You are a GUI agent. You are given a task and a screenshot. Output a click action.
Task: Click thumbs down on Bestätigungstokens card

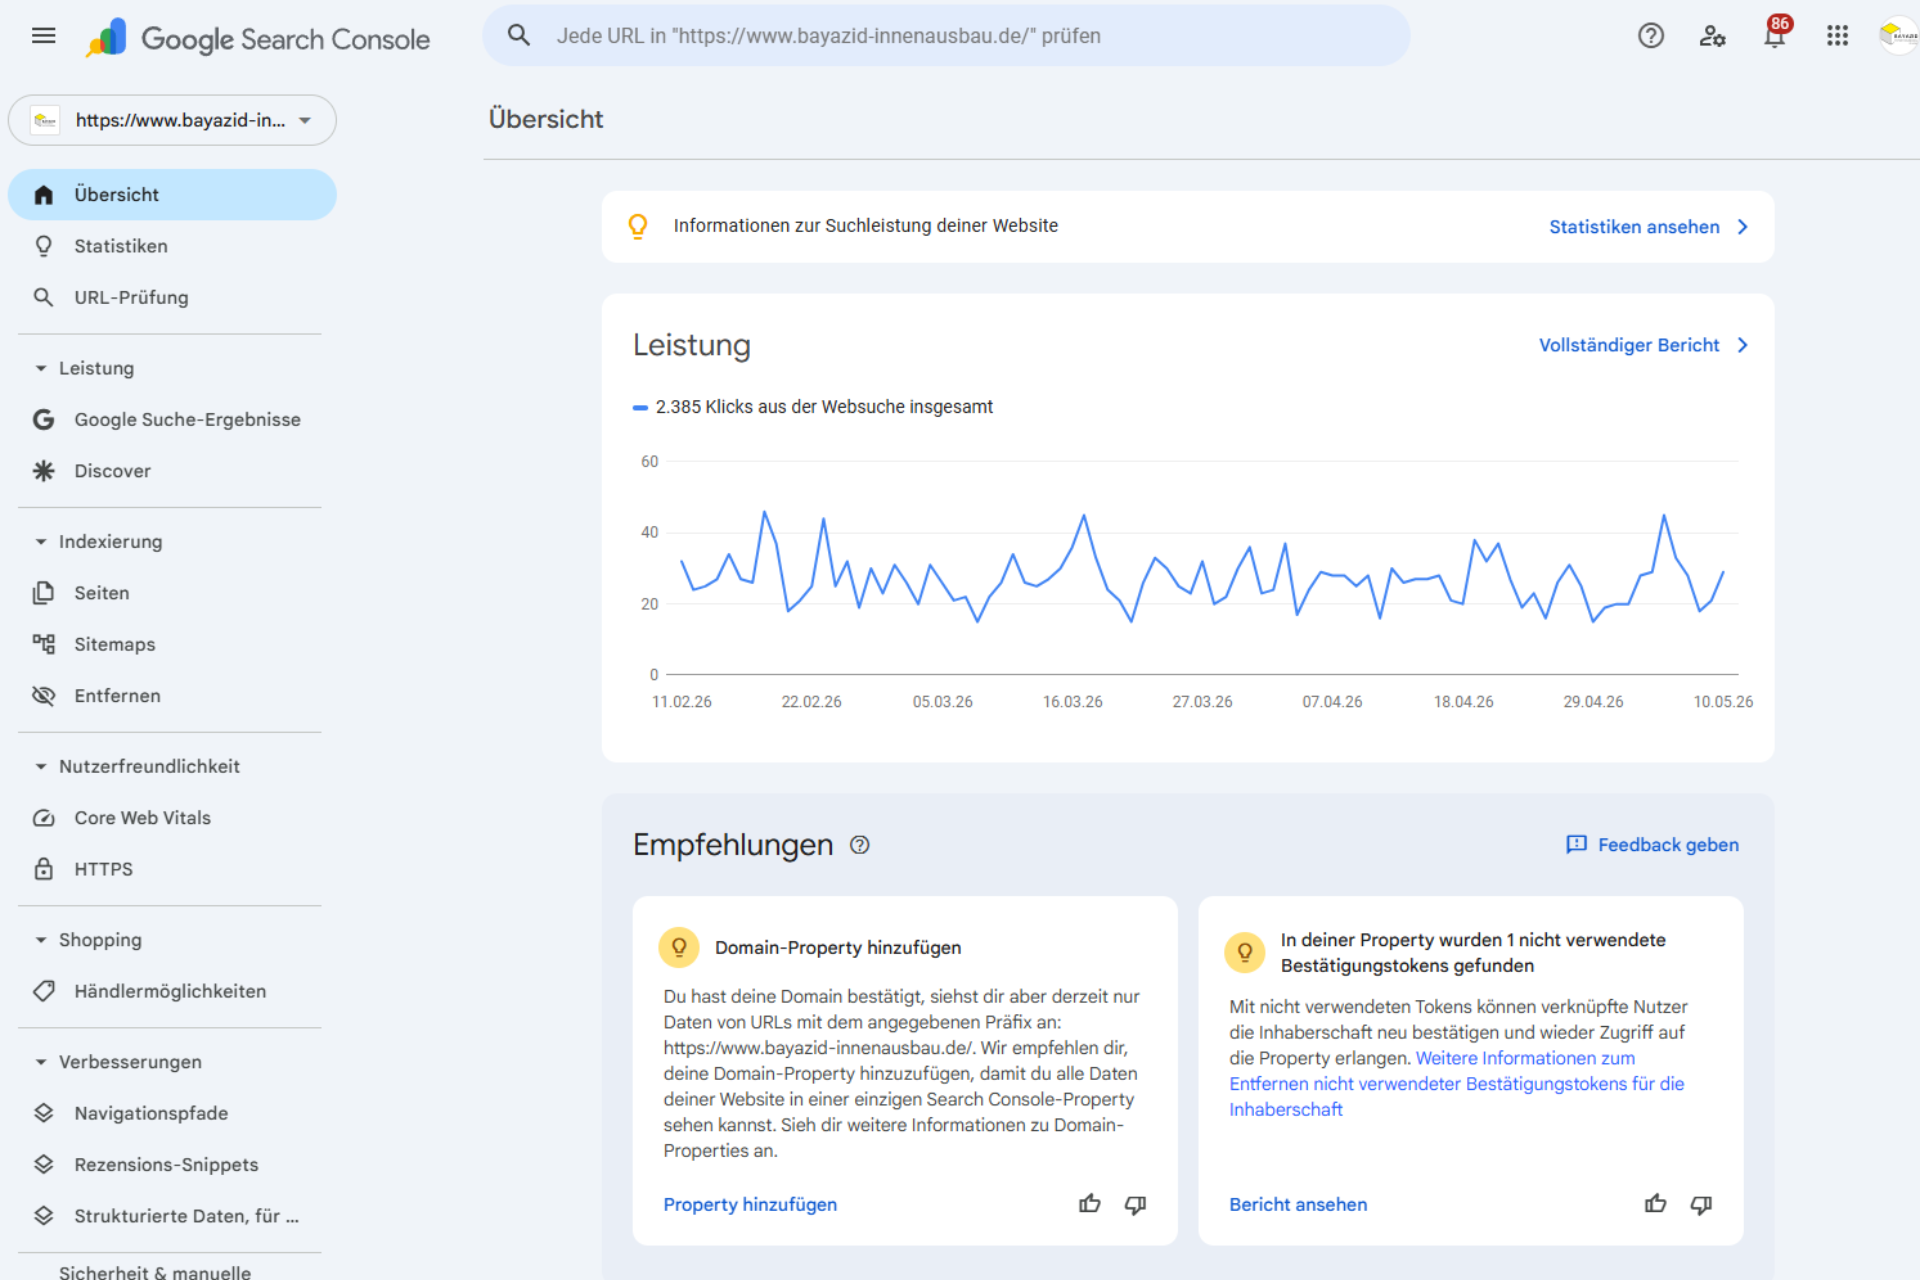click(1701, 1204)
